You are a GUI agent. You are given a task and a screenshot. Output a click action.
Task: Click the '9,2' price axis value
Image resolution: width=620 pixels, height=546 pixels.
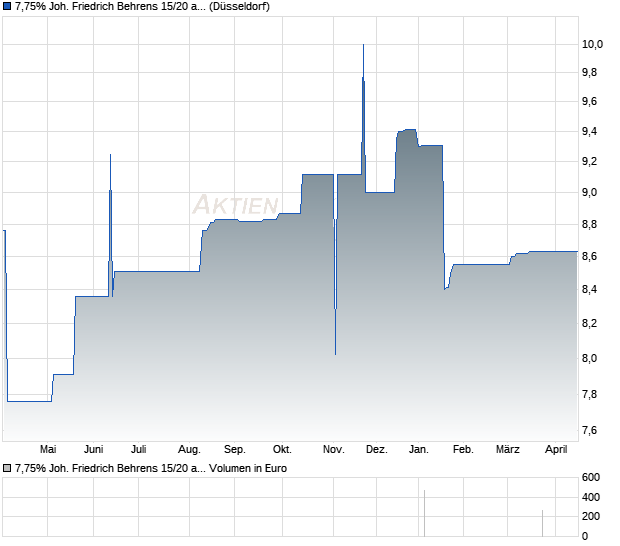coord(589,161)
